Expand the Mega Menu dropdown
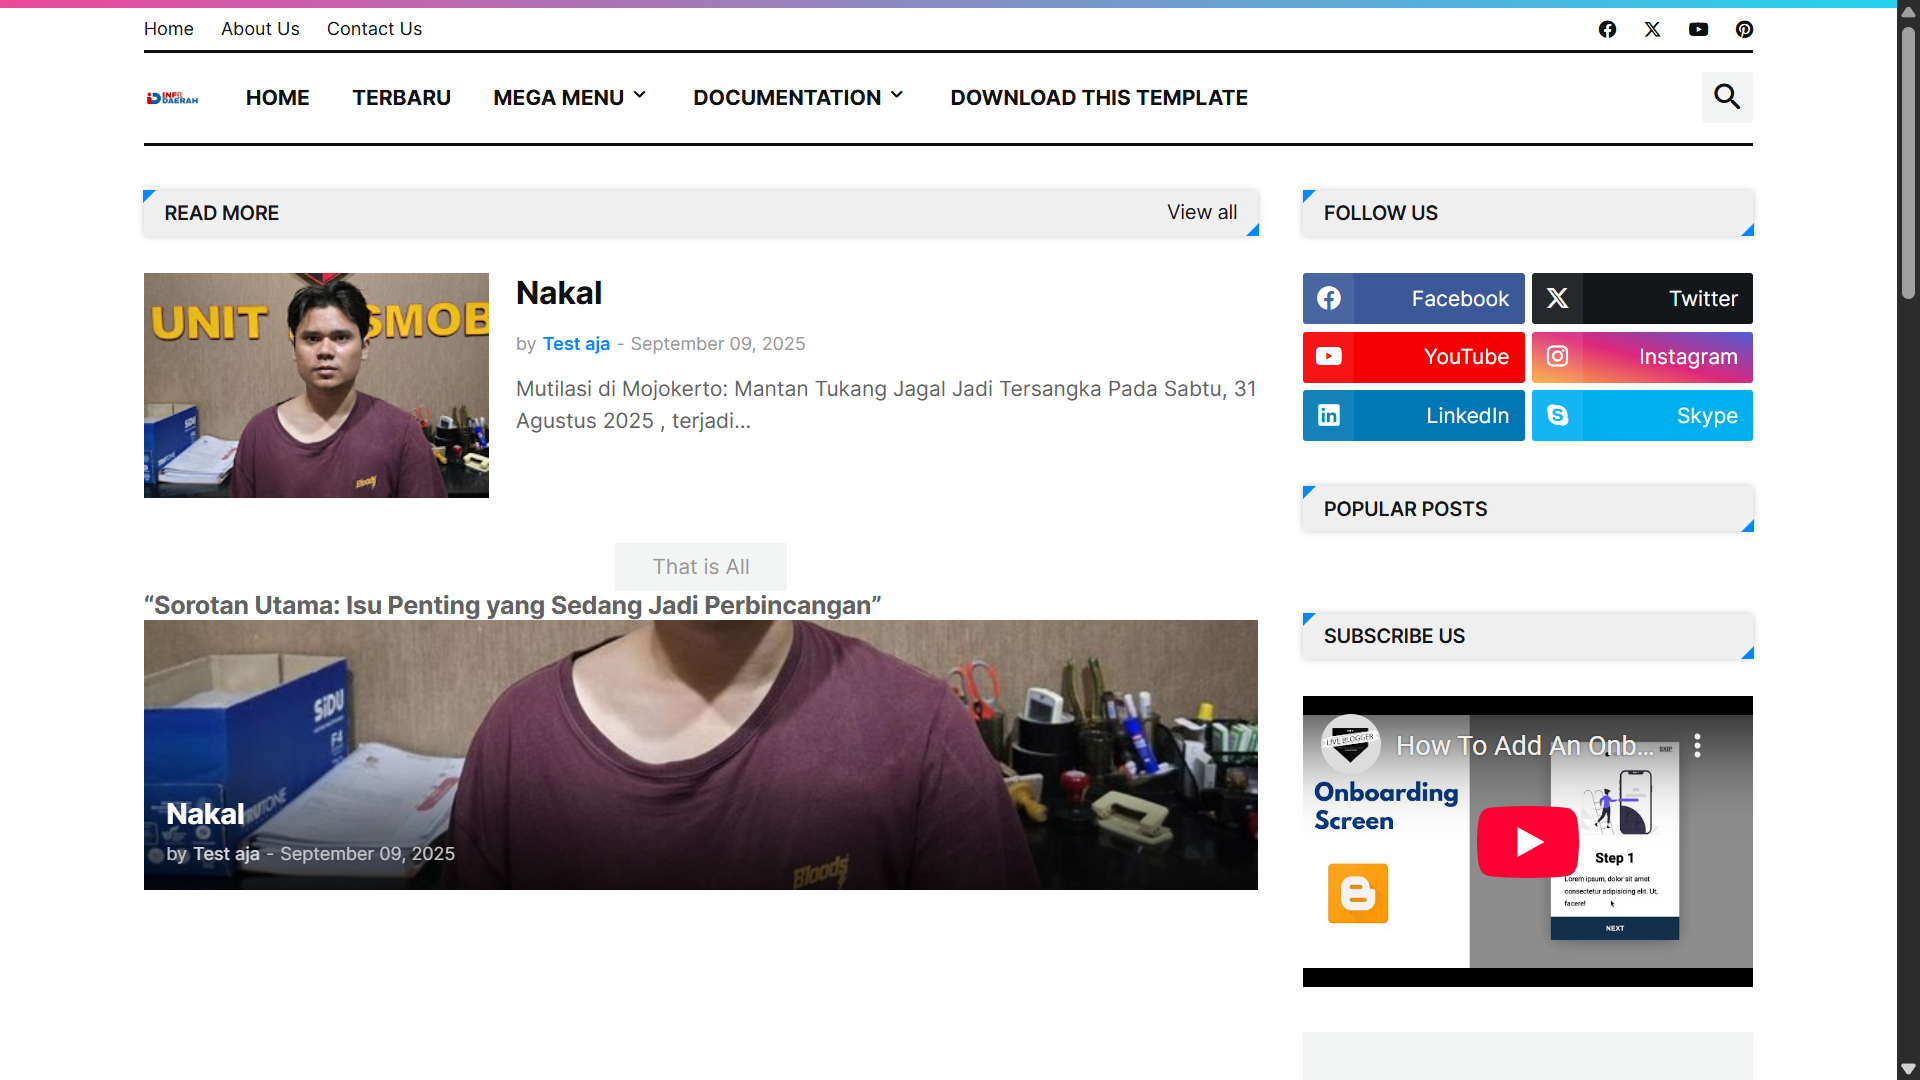Screen dimensions: 1920x1080 [x=570, y=97]
